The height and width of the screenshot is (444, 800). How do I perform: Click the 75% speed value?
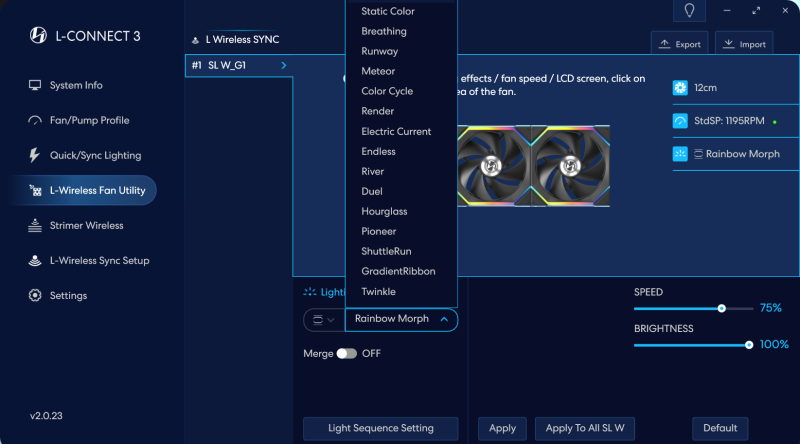pyautogui.click(x=770, y=308)
